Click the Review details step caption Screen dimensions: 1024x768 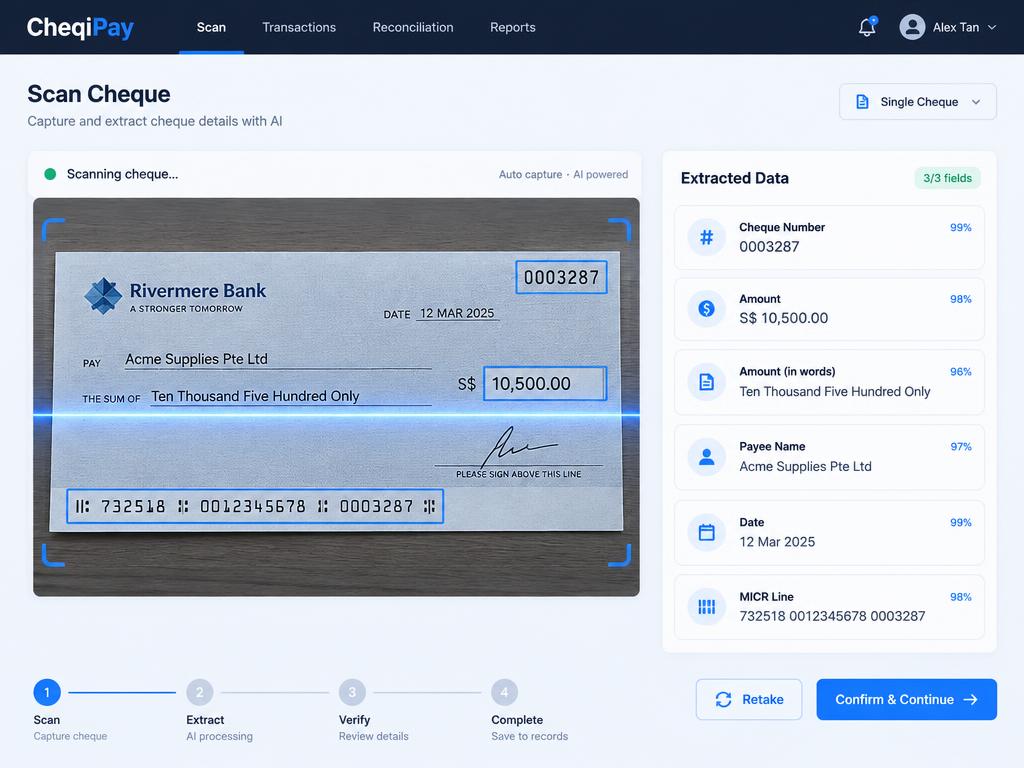(374, 736)
